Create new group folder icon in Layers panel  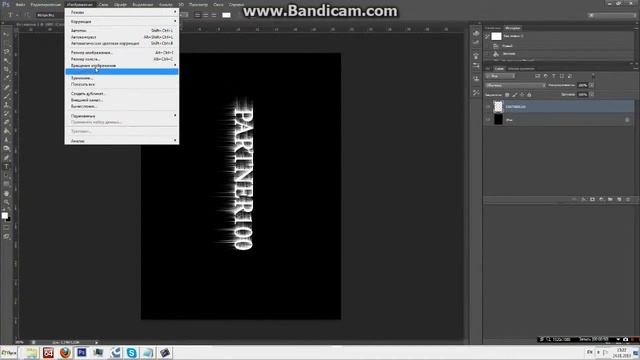610,199
